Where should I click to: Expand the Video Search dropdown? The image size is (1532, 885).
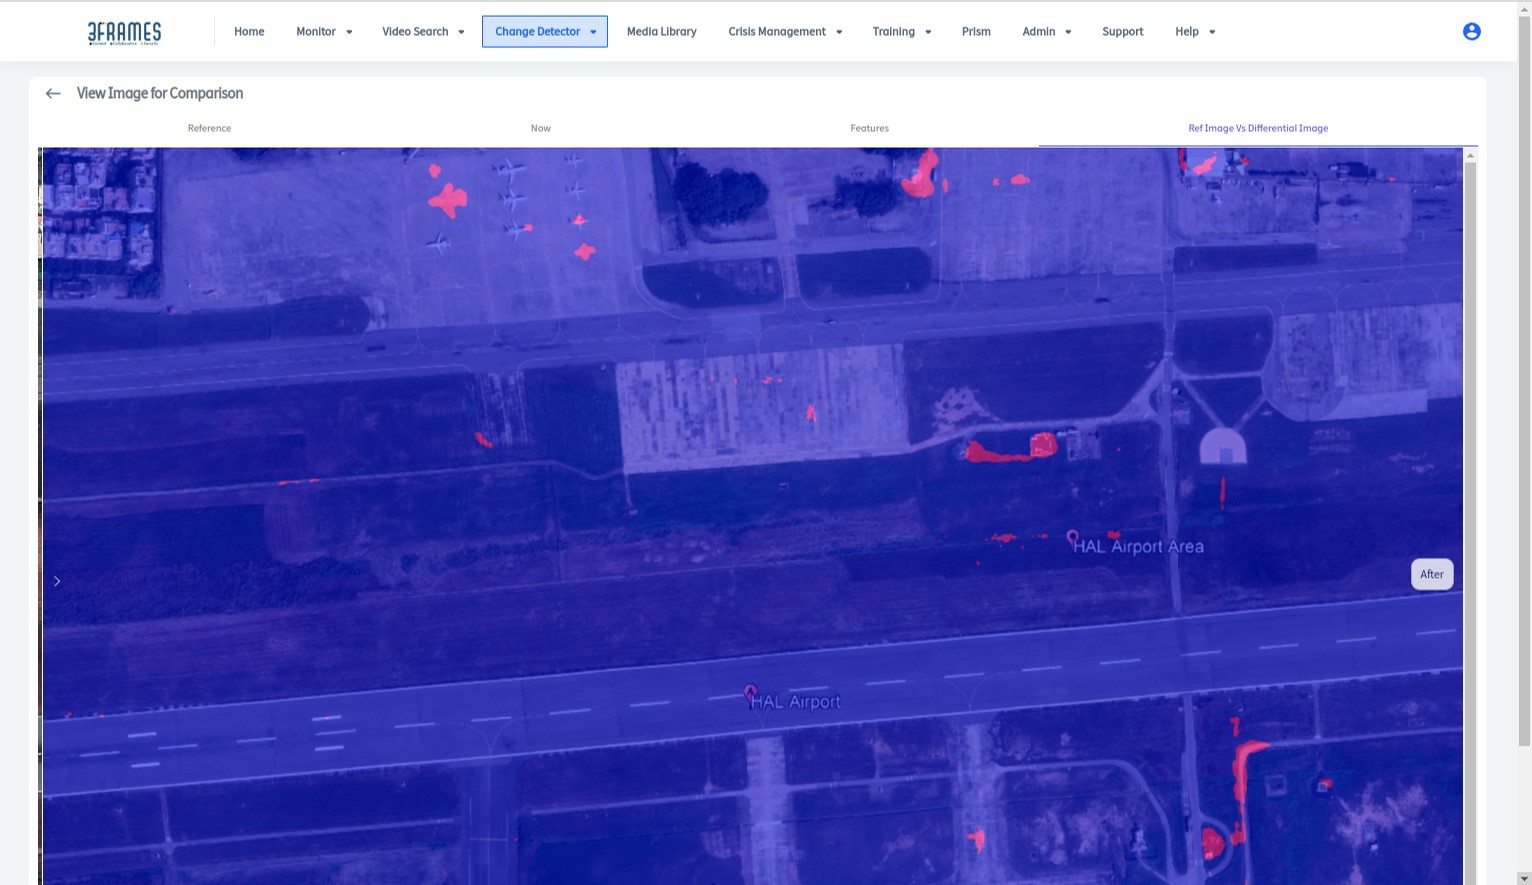(x=422, y=31)
